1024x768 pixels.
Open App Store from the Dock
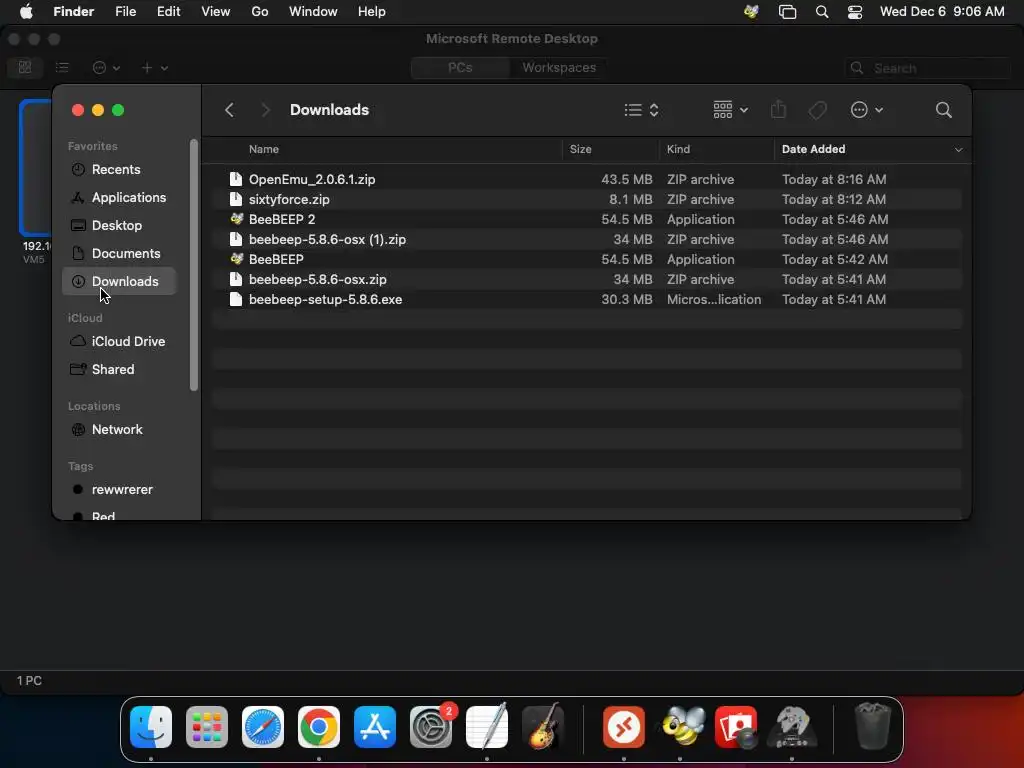coord(375,727)
